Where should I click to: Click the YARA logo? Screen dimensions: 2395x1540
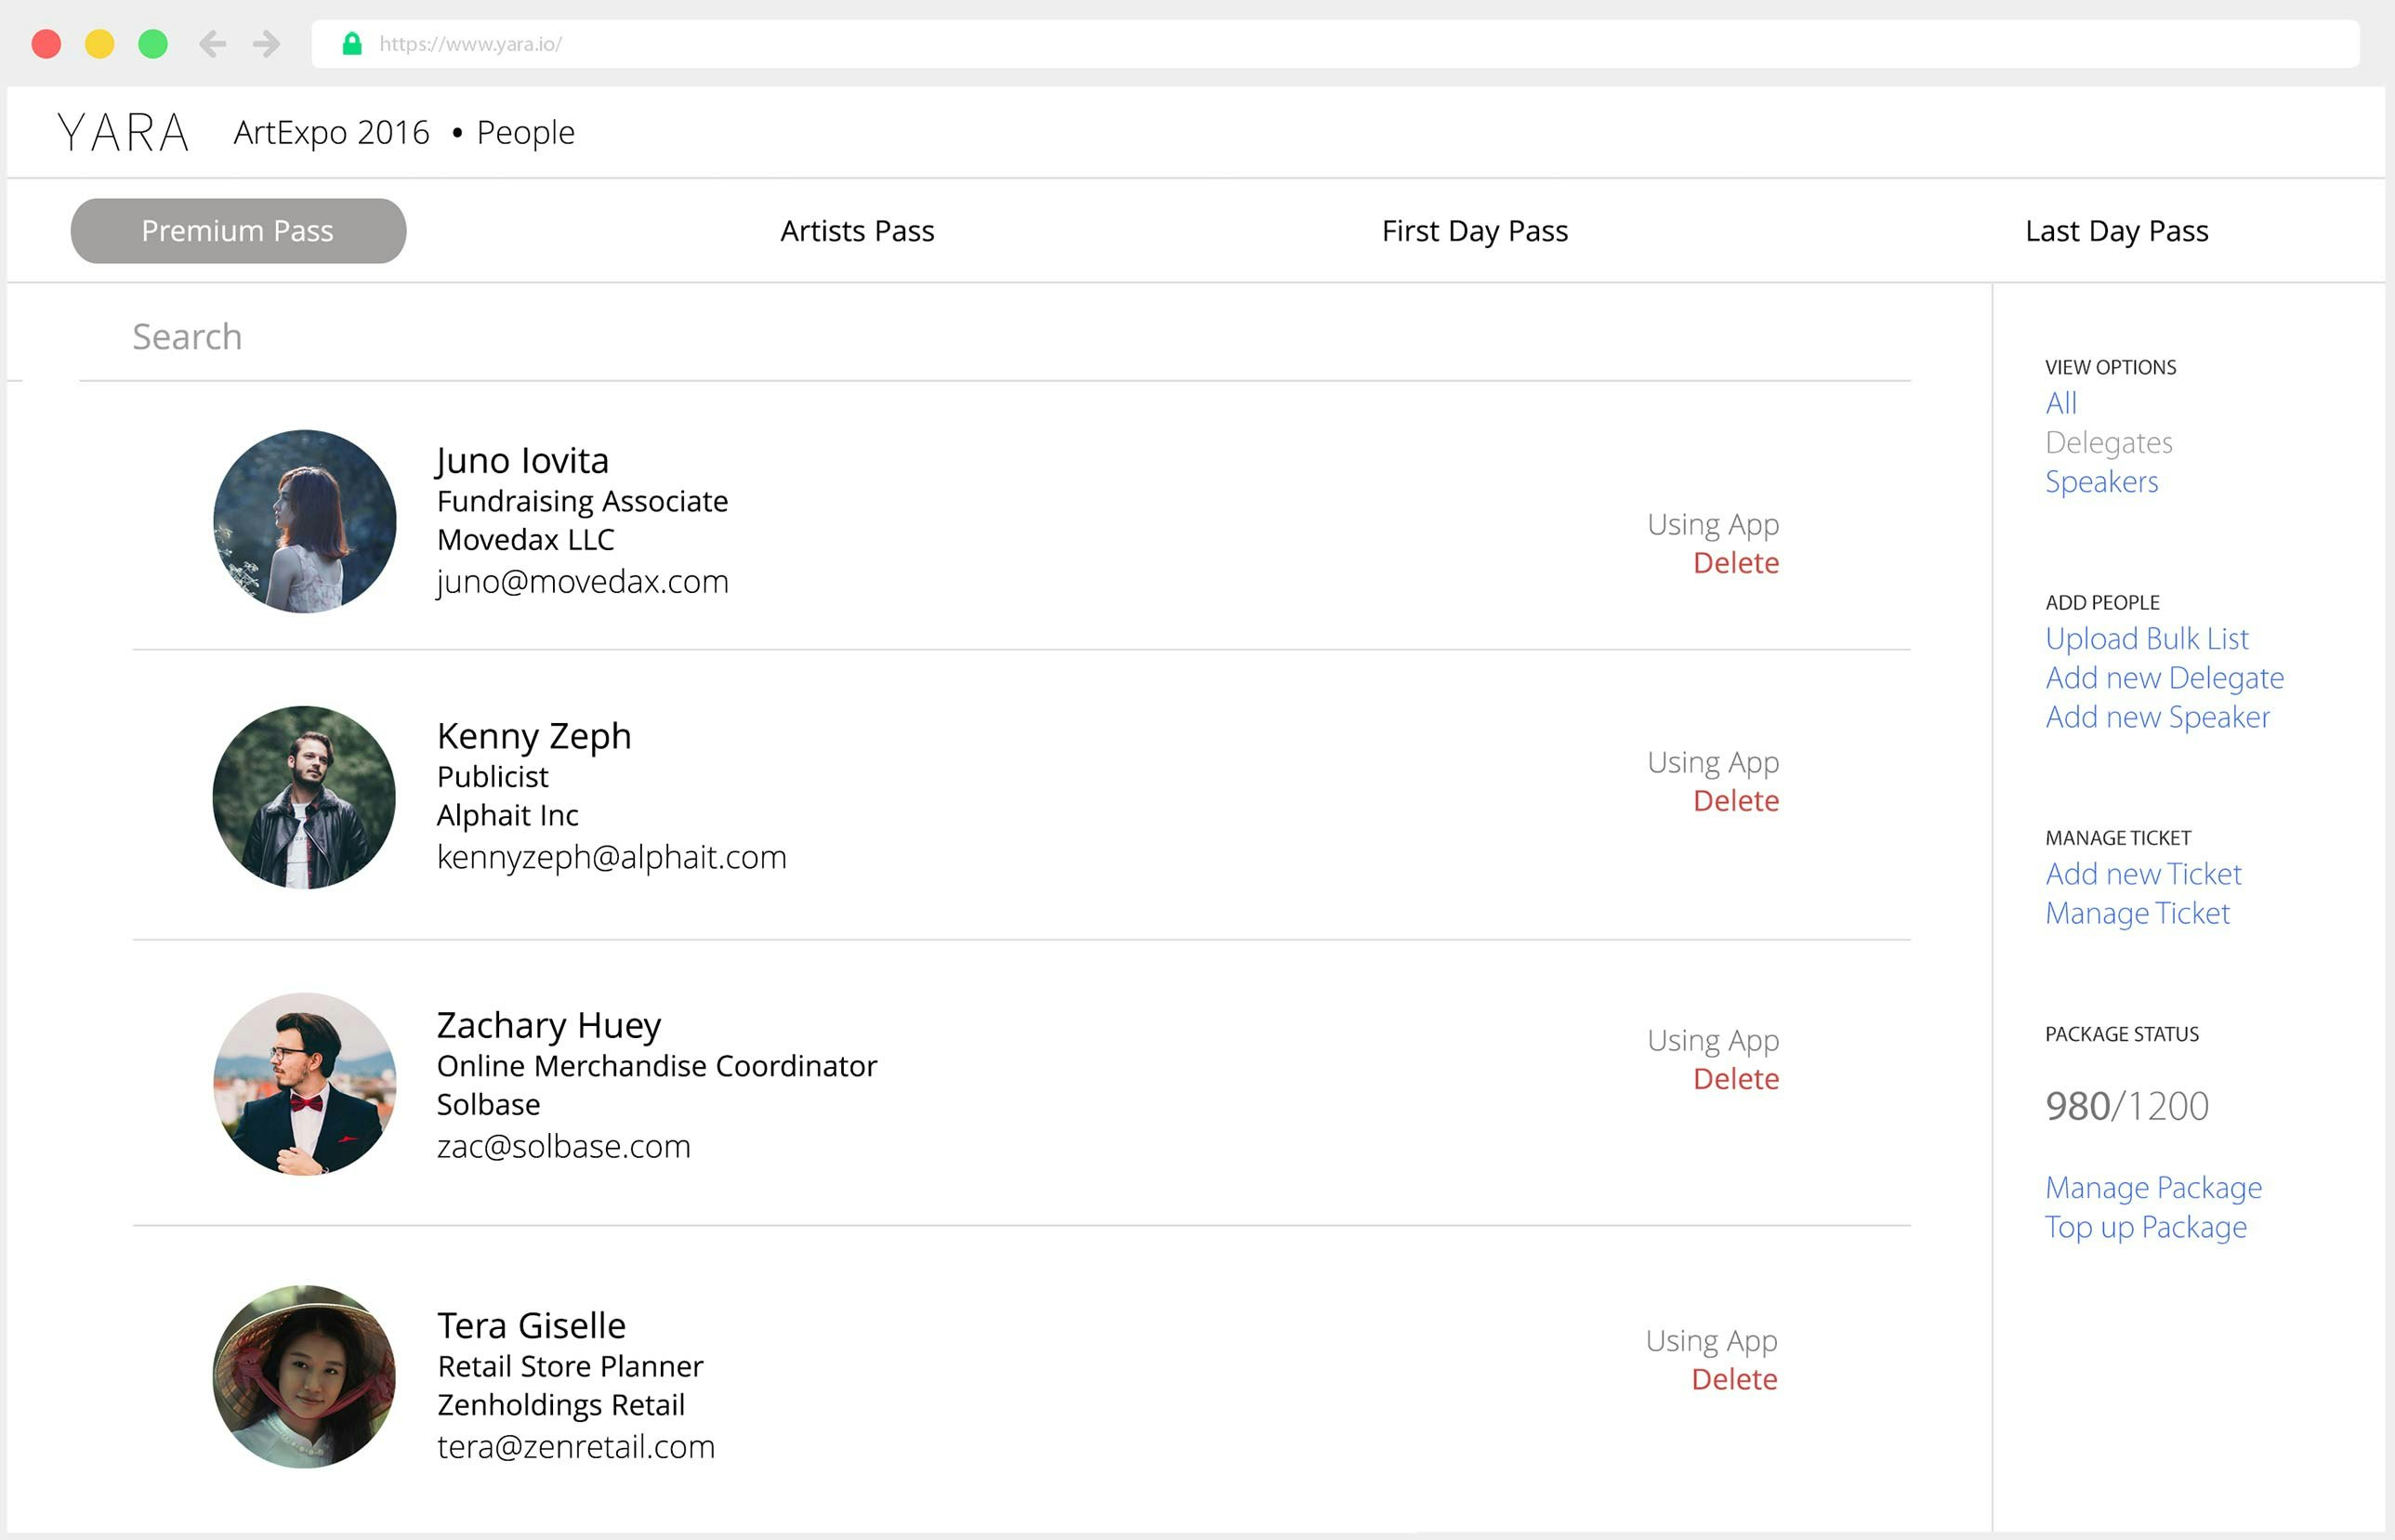point(123,133)
